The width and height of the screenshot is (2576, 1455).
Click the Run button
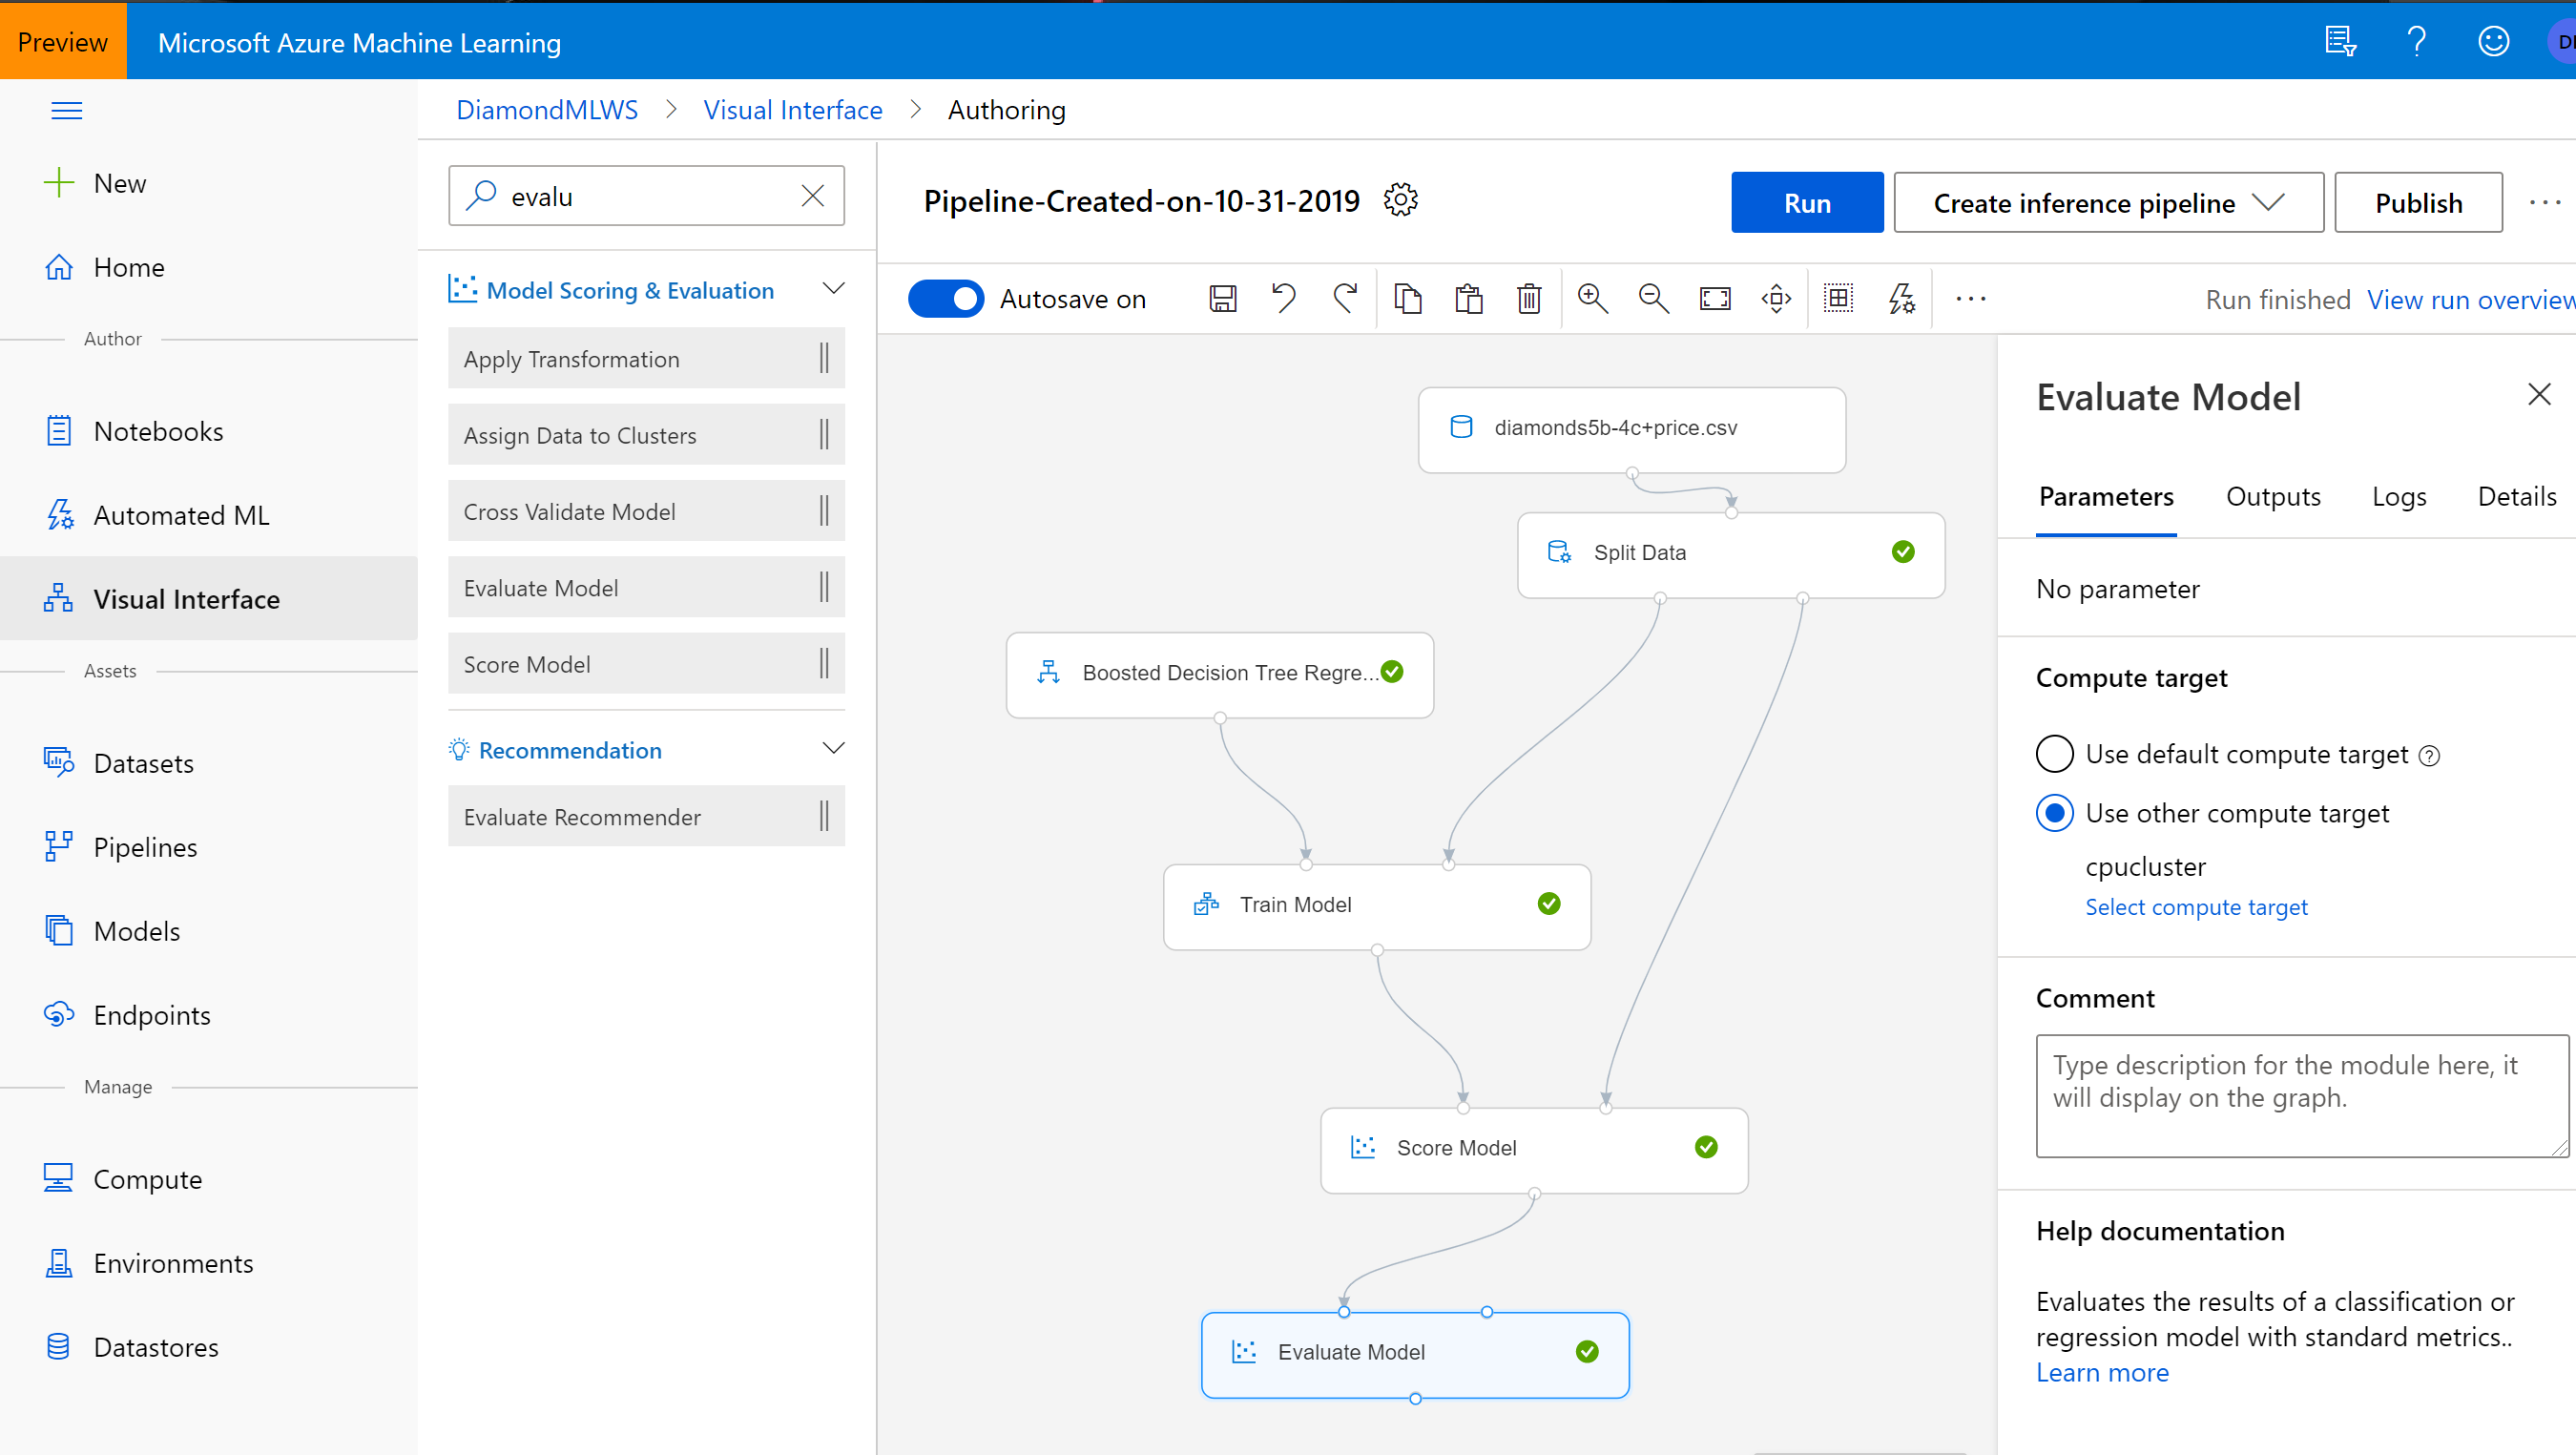[x=1806, y=202]
